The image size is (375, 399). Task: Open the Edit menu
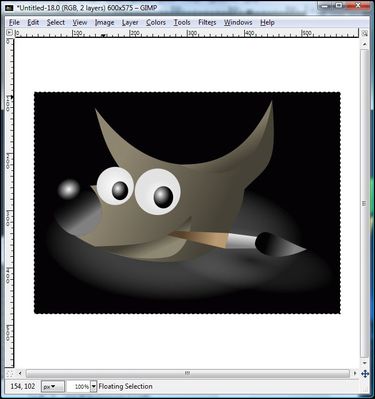(x=33, y=22)
